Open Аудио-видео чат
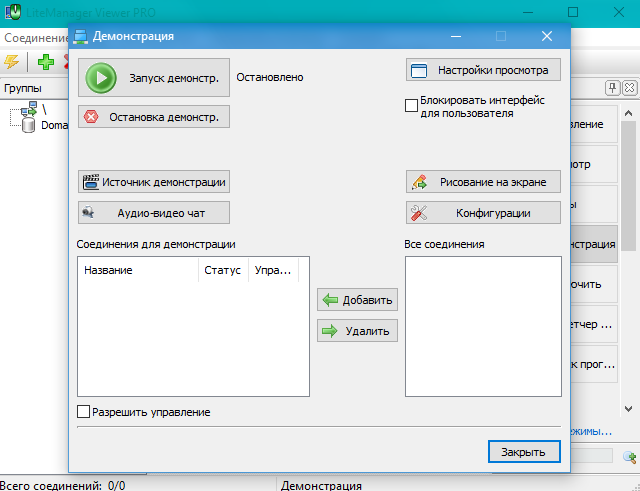 (x=154, y=213)
